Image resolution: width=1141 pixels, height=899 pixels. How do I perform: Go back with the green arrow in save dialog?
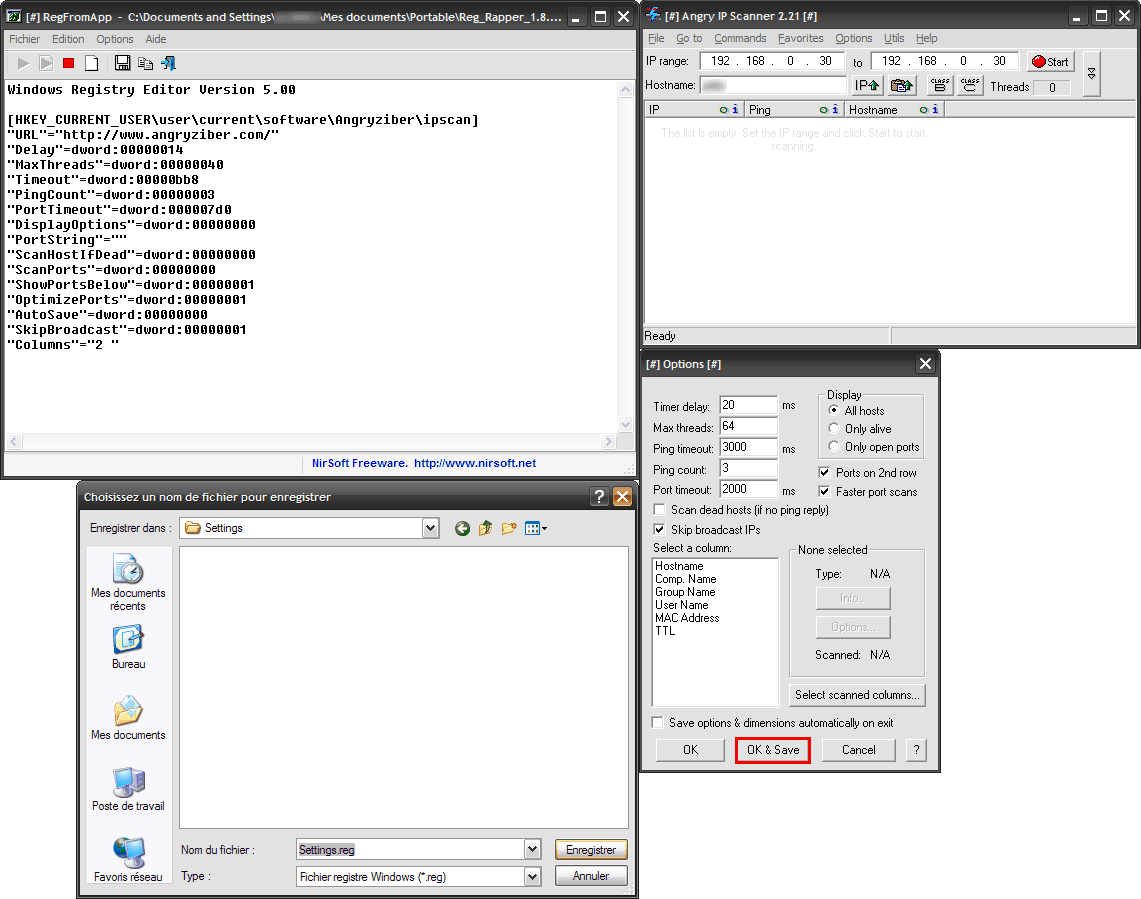[x=462, y=528]
